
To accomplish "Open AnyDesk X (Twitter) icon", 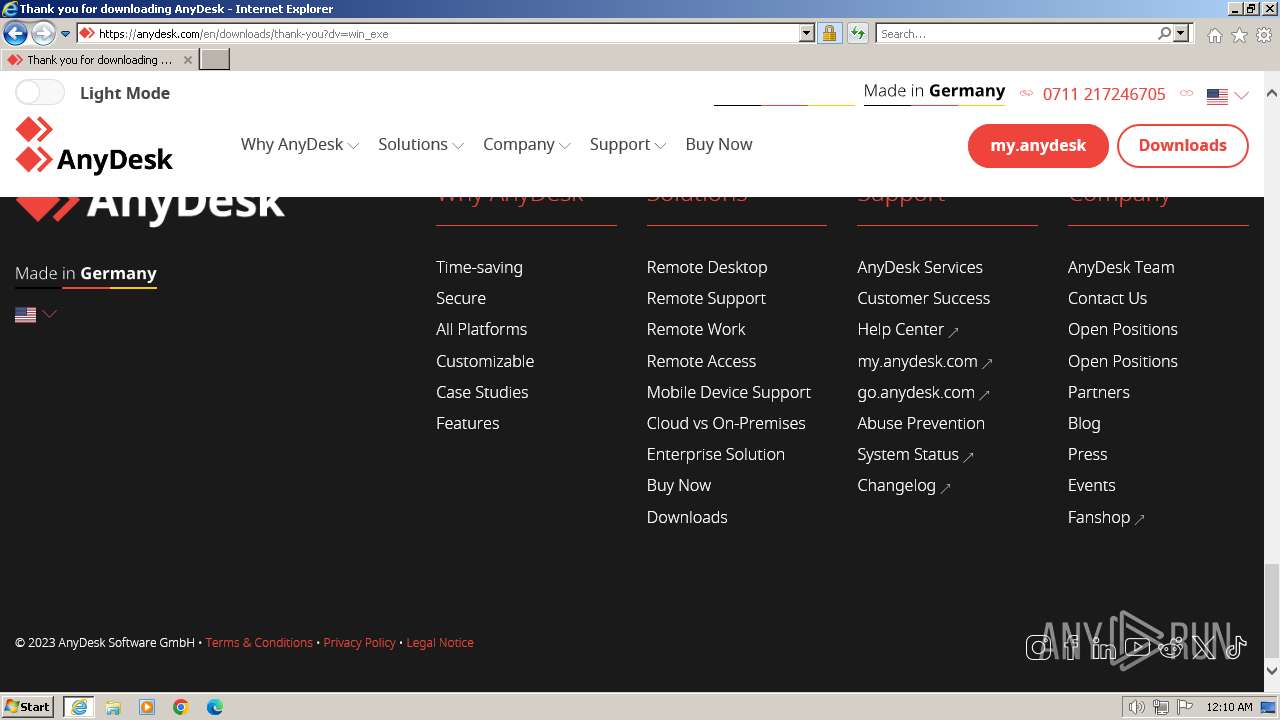I will point(1203,648).
